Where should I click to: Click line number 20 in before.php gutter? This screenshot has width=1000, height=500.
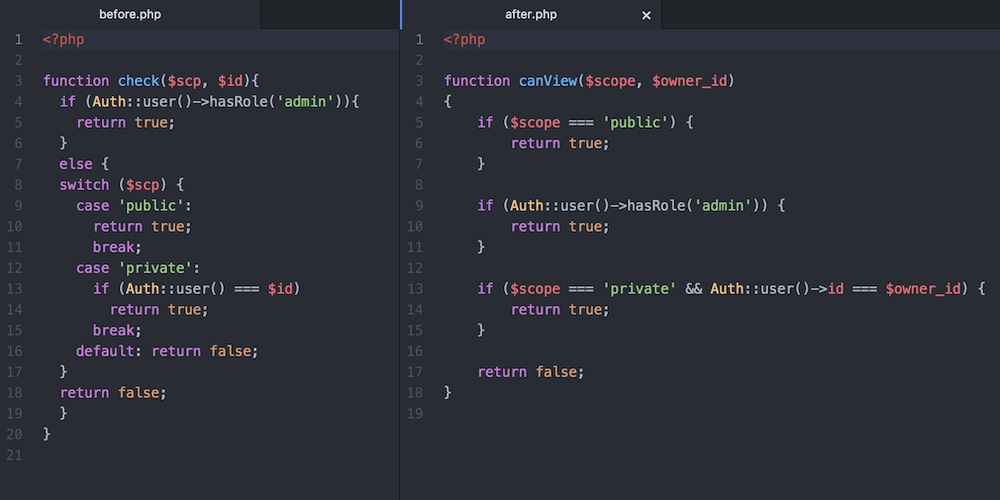point(15,434)
